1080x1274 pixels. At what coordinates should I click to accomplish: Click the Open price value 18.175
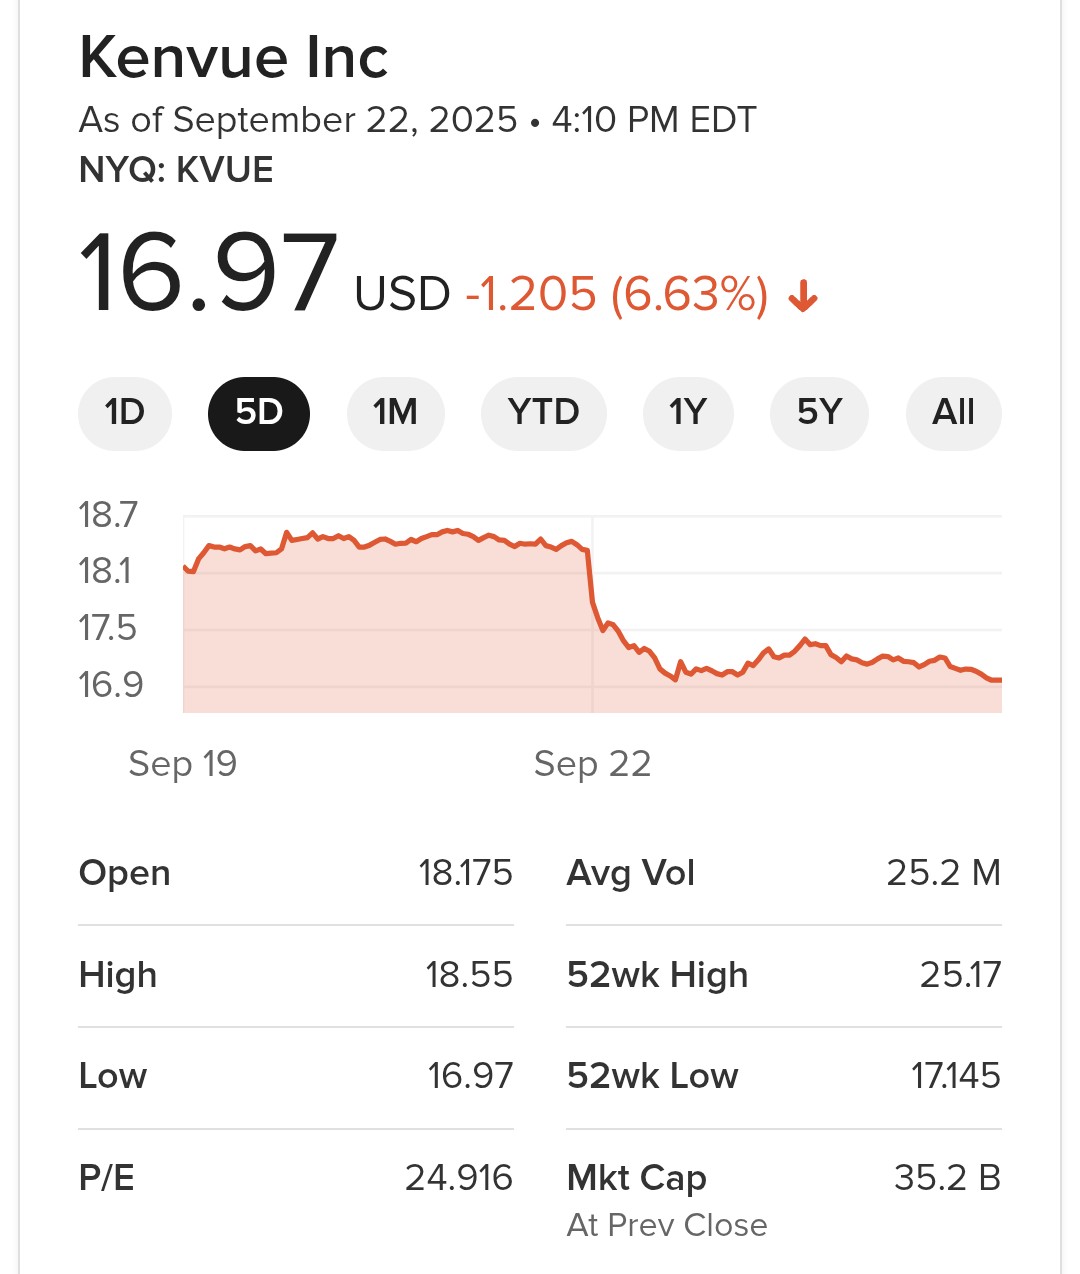(465, 873)
